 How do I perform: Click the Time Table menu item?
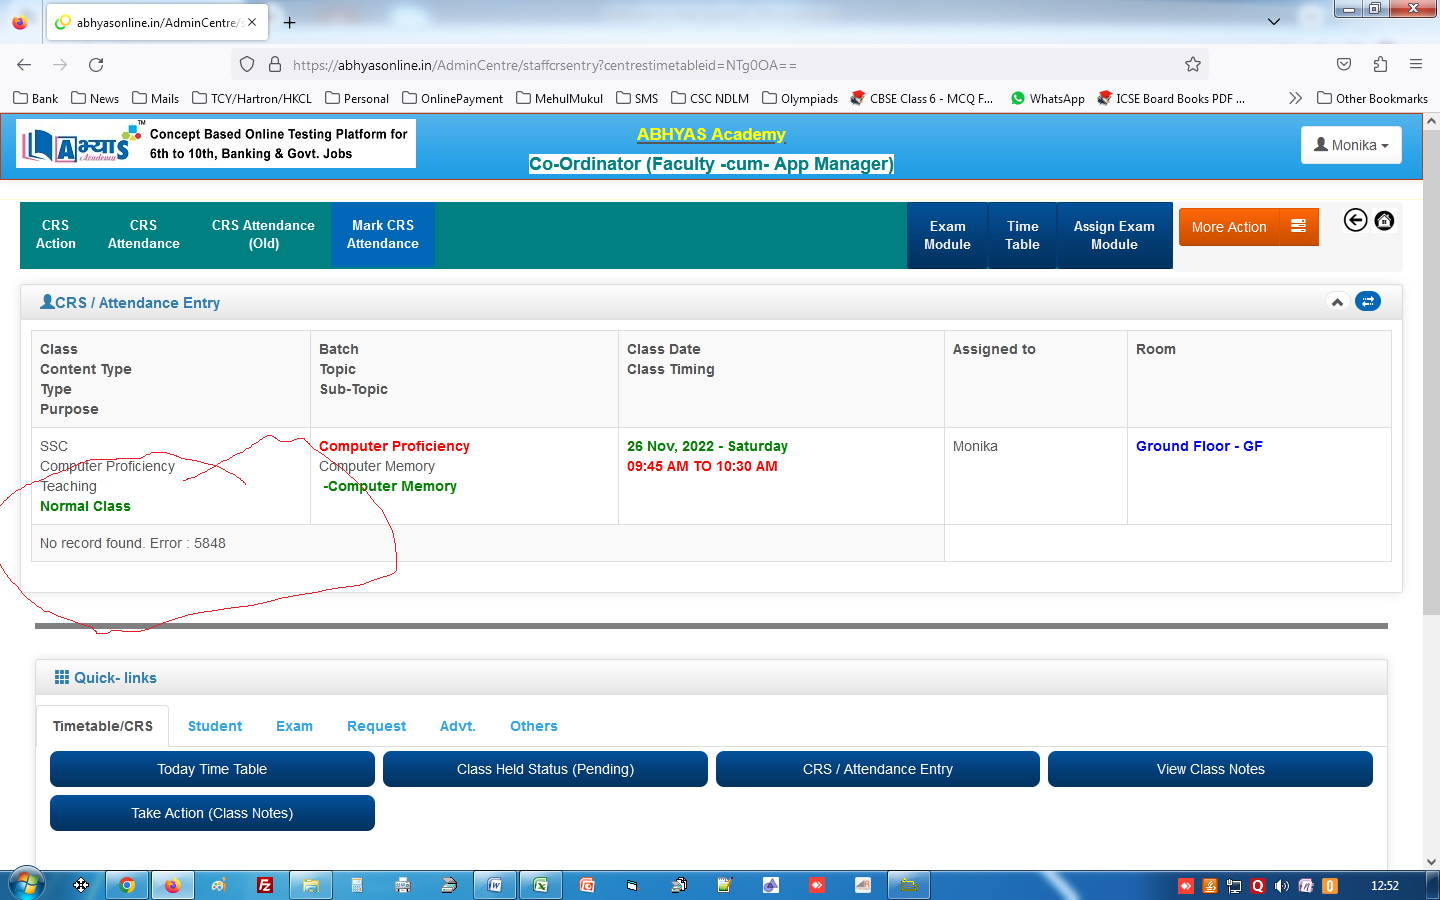1022,236
